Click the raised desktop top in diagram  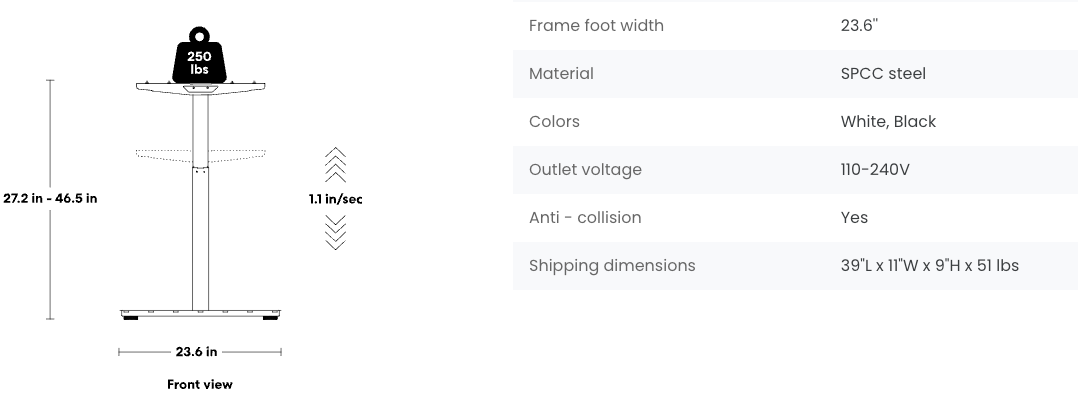(200, 88)
